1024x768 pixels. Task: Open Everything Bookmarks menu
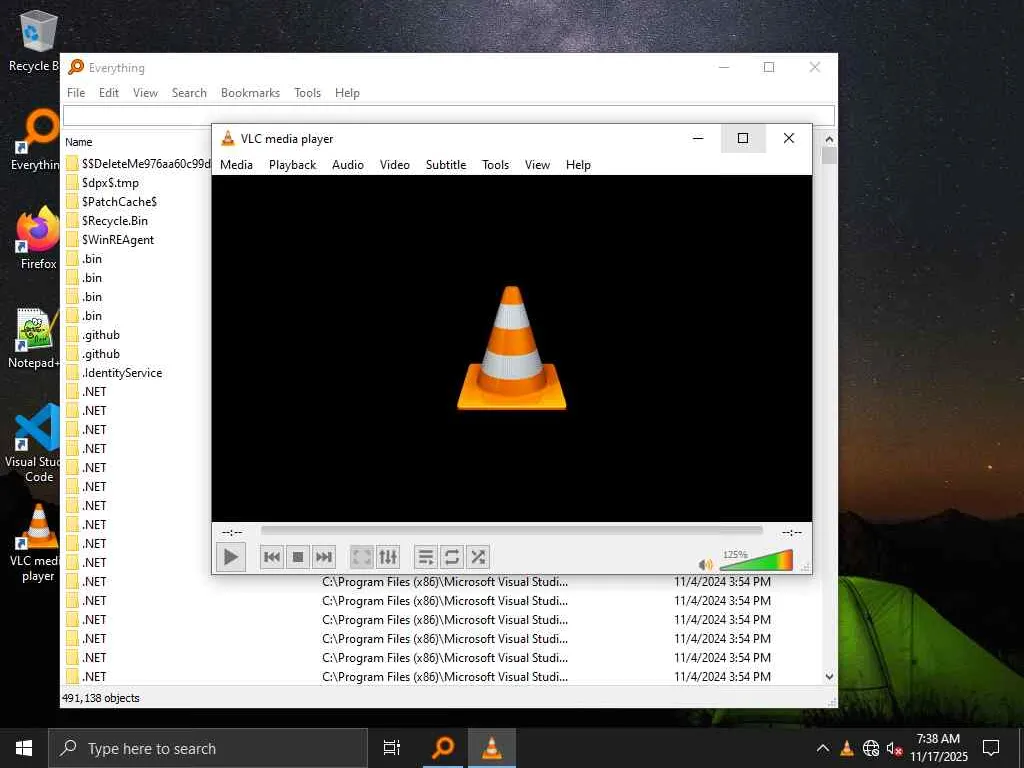pyautogui.click(x=250, y=93)
